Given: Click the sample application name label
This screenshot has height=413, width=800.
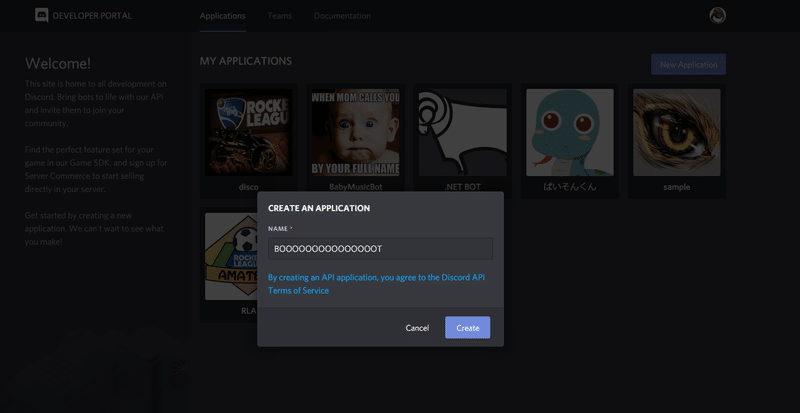Looking at the screenshot, I should (677, 187).
